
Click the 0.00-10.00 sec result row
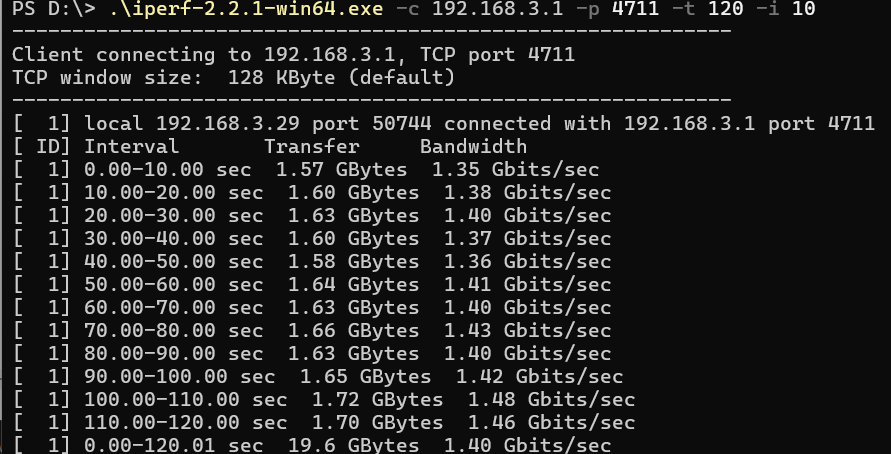[306, 169]
